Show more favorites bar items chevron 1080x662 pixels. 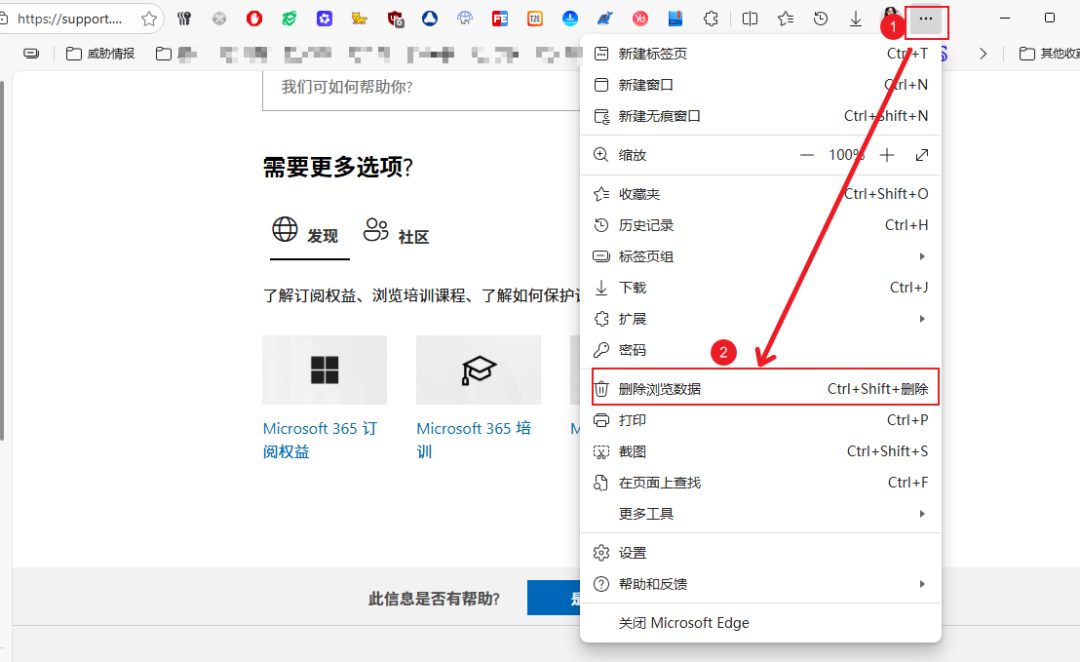tap(983, 53)
